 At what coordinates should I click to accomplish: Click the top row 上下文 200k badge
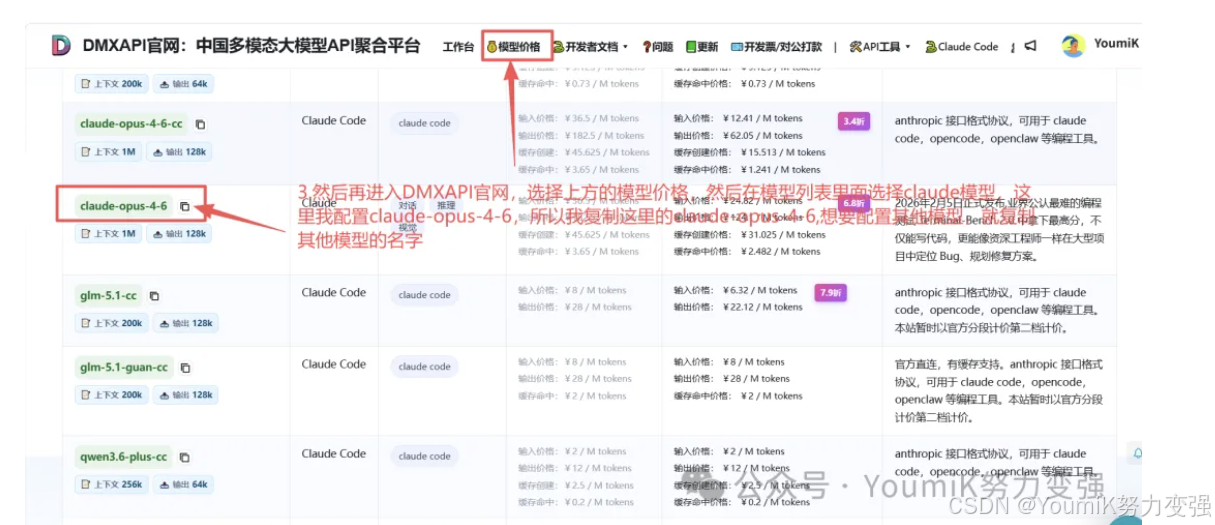112,84
